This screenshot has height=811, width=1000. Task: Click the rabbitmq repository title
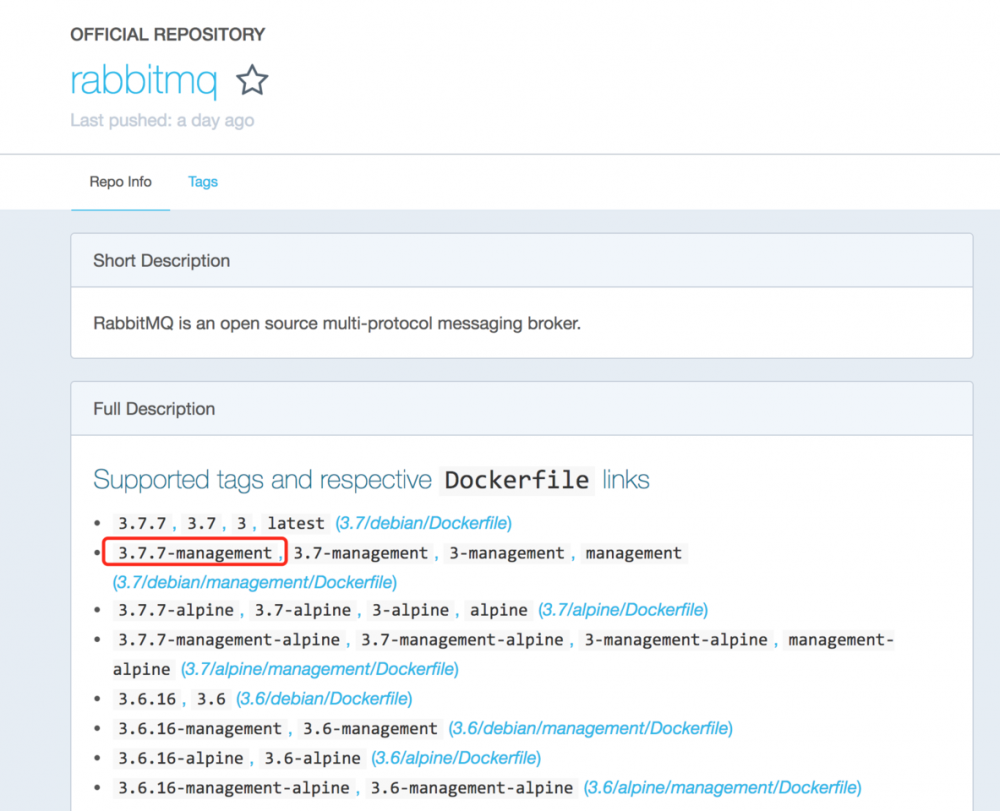pos(143,80)
